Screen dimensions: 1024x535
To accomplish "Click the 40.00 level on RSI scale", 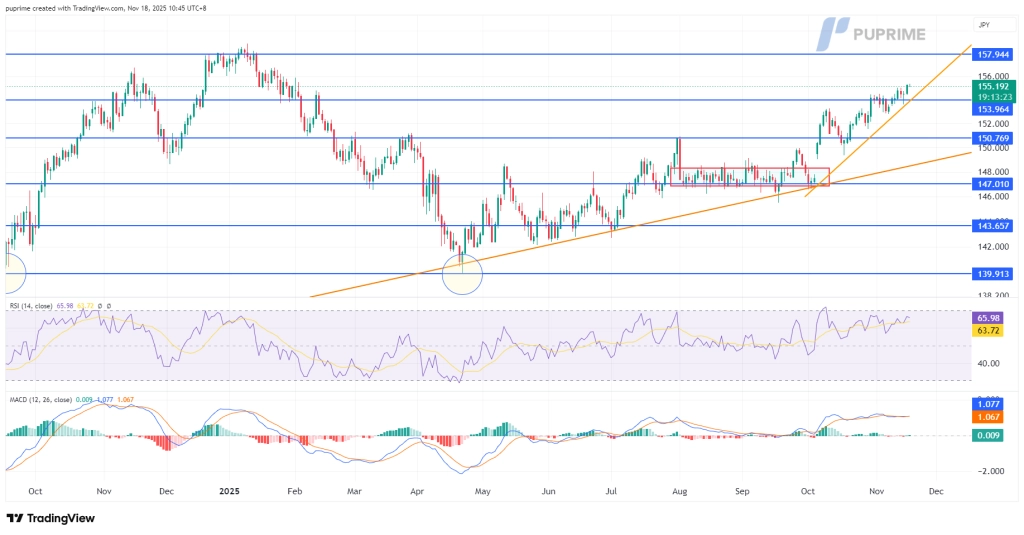I will pyautogui.click(x=988, y=363).
